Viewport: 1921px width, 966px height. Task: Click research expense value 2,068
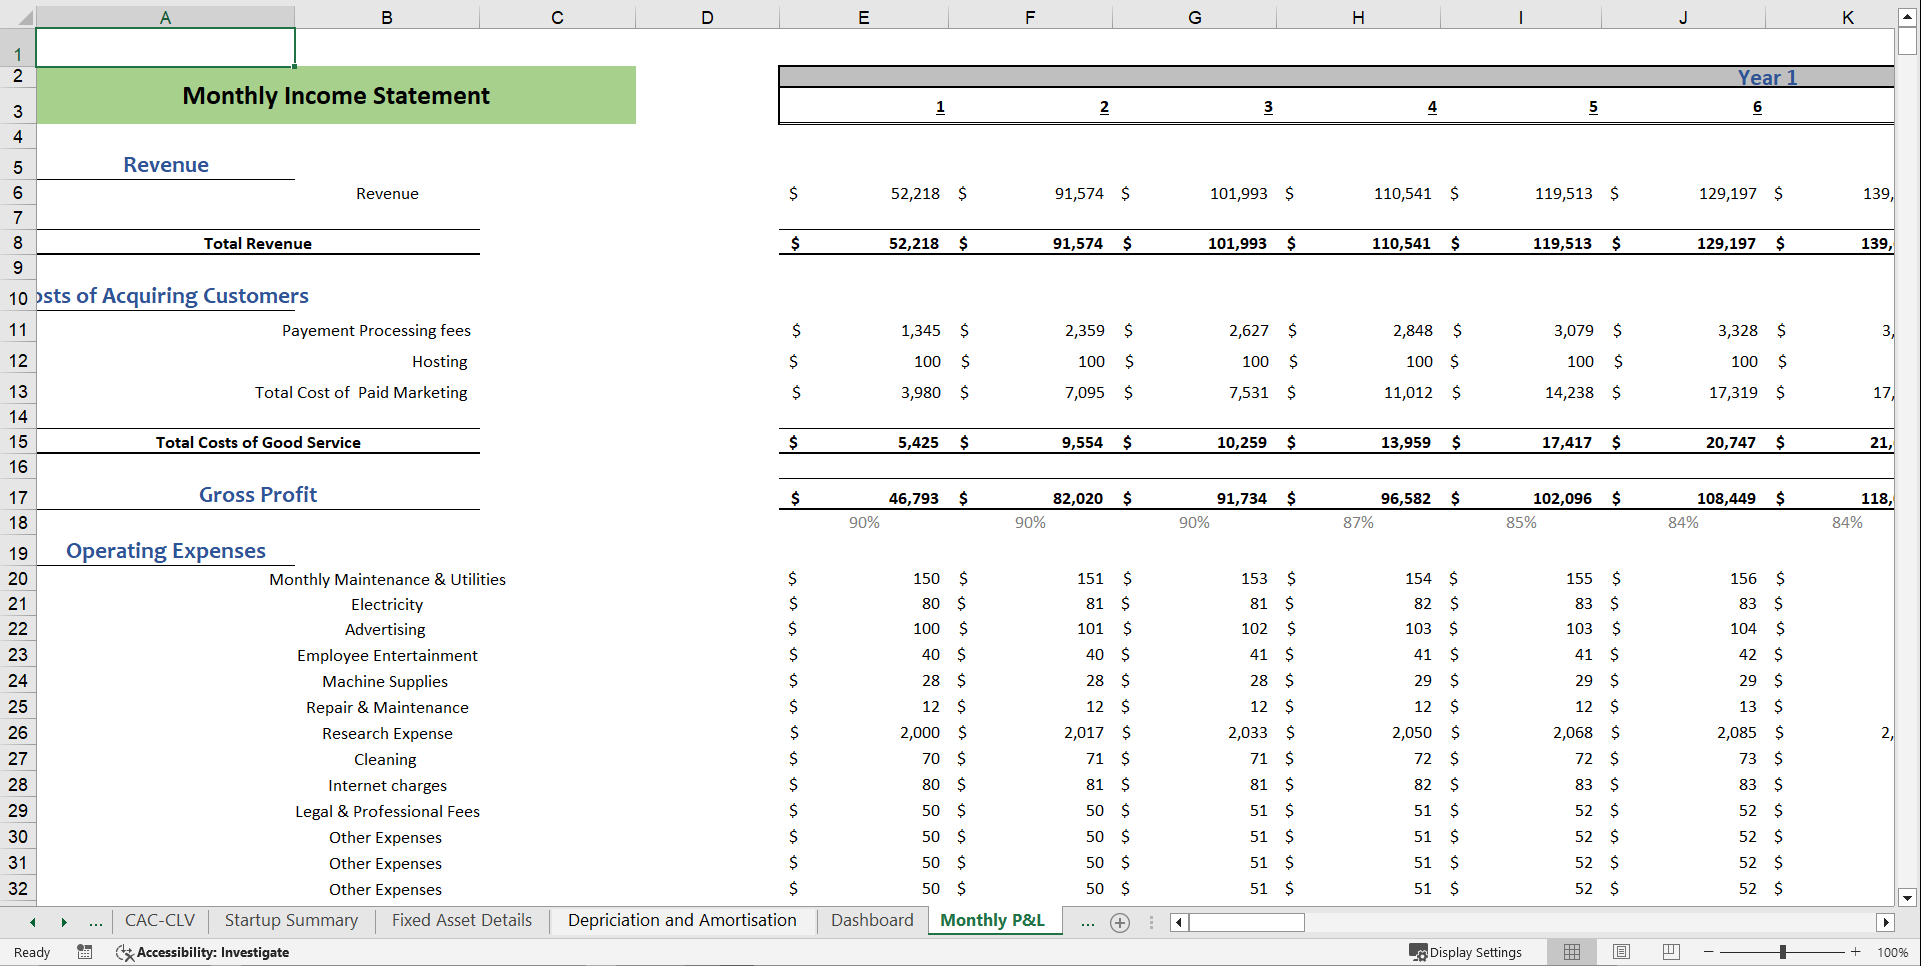[x=1573, y=732]
